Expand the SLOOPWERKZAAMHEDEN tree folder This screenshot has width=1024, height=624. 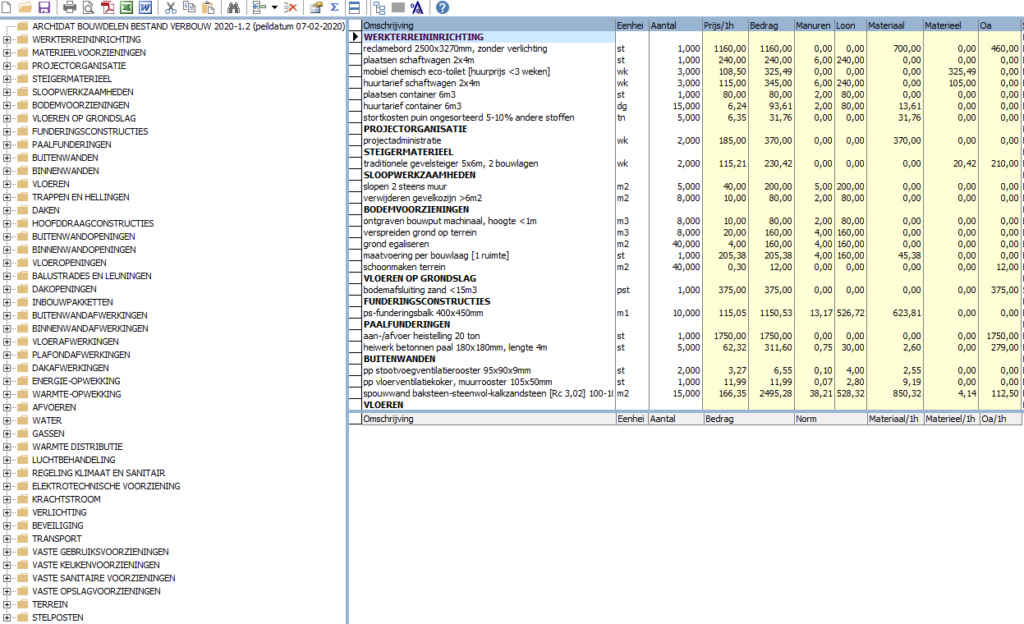[7, 92]
